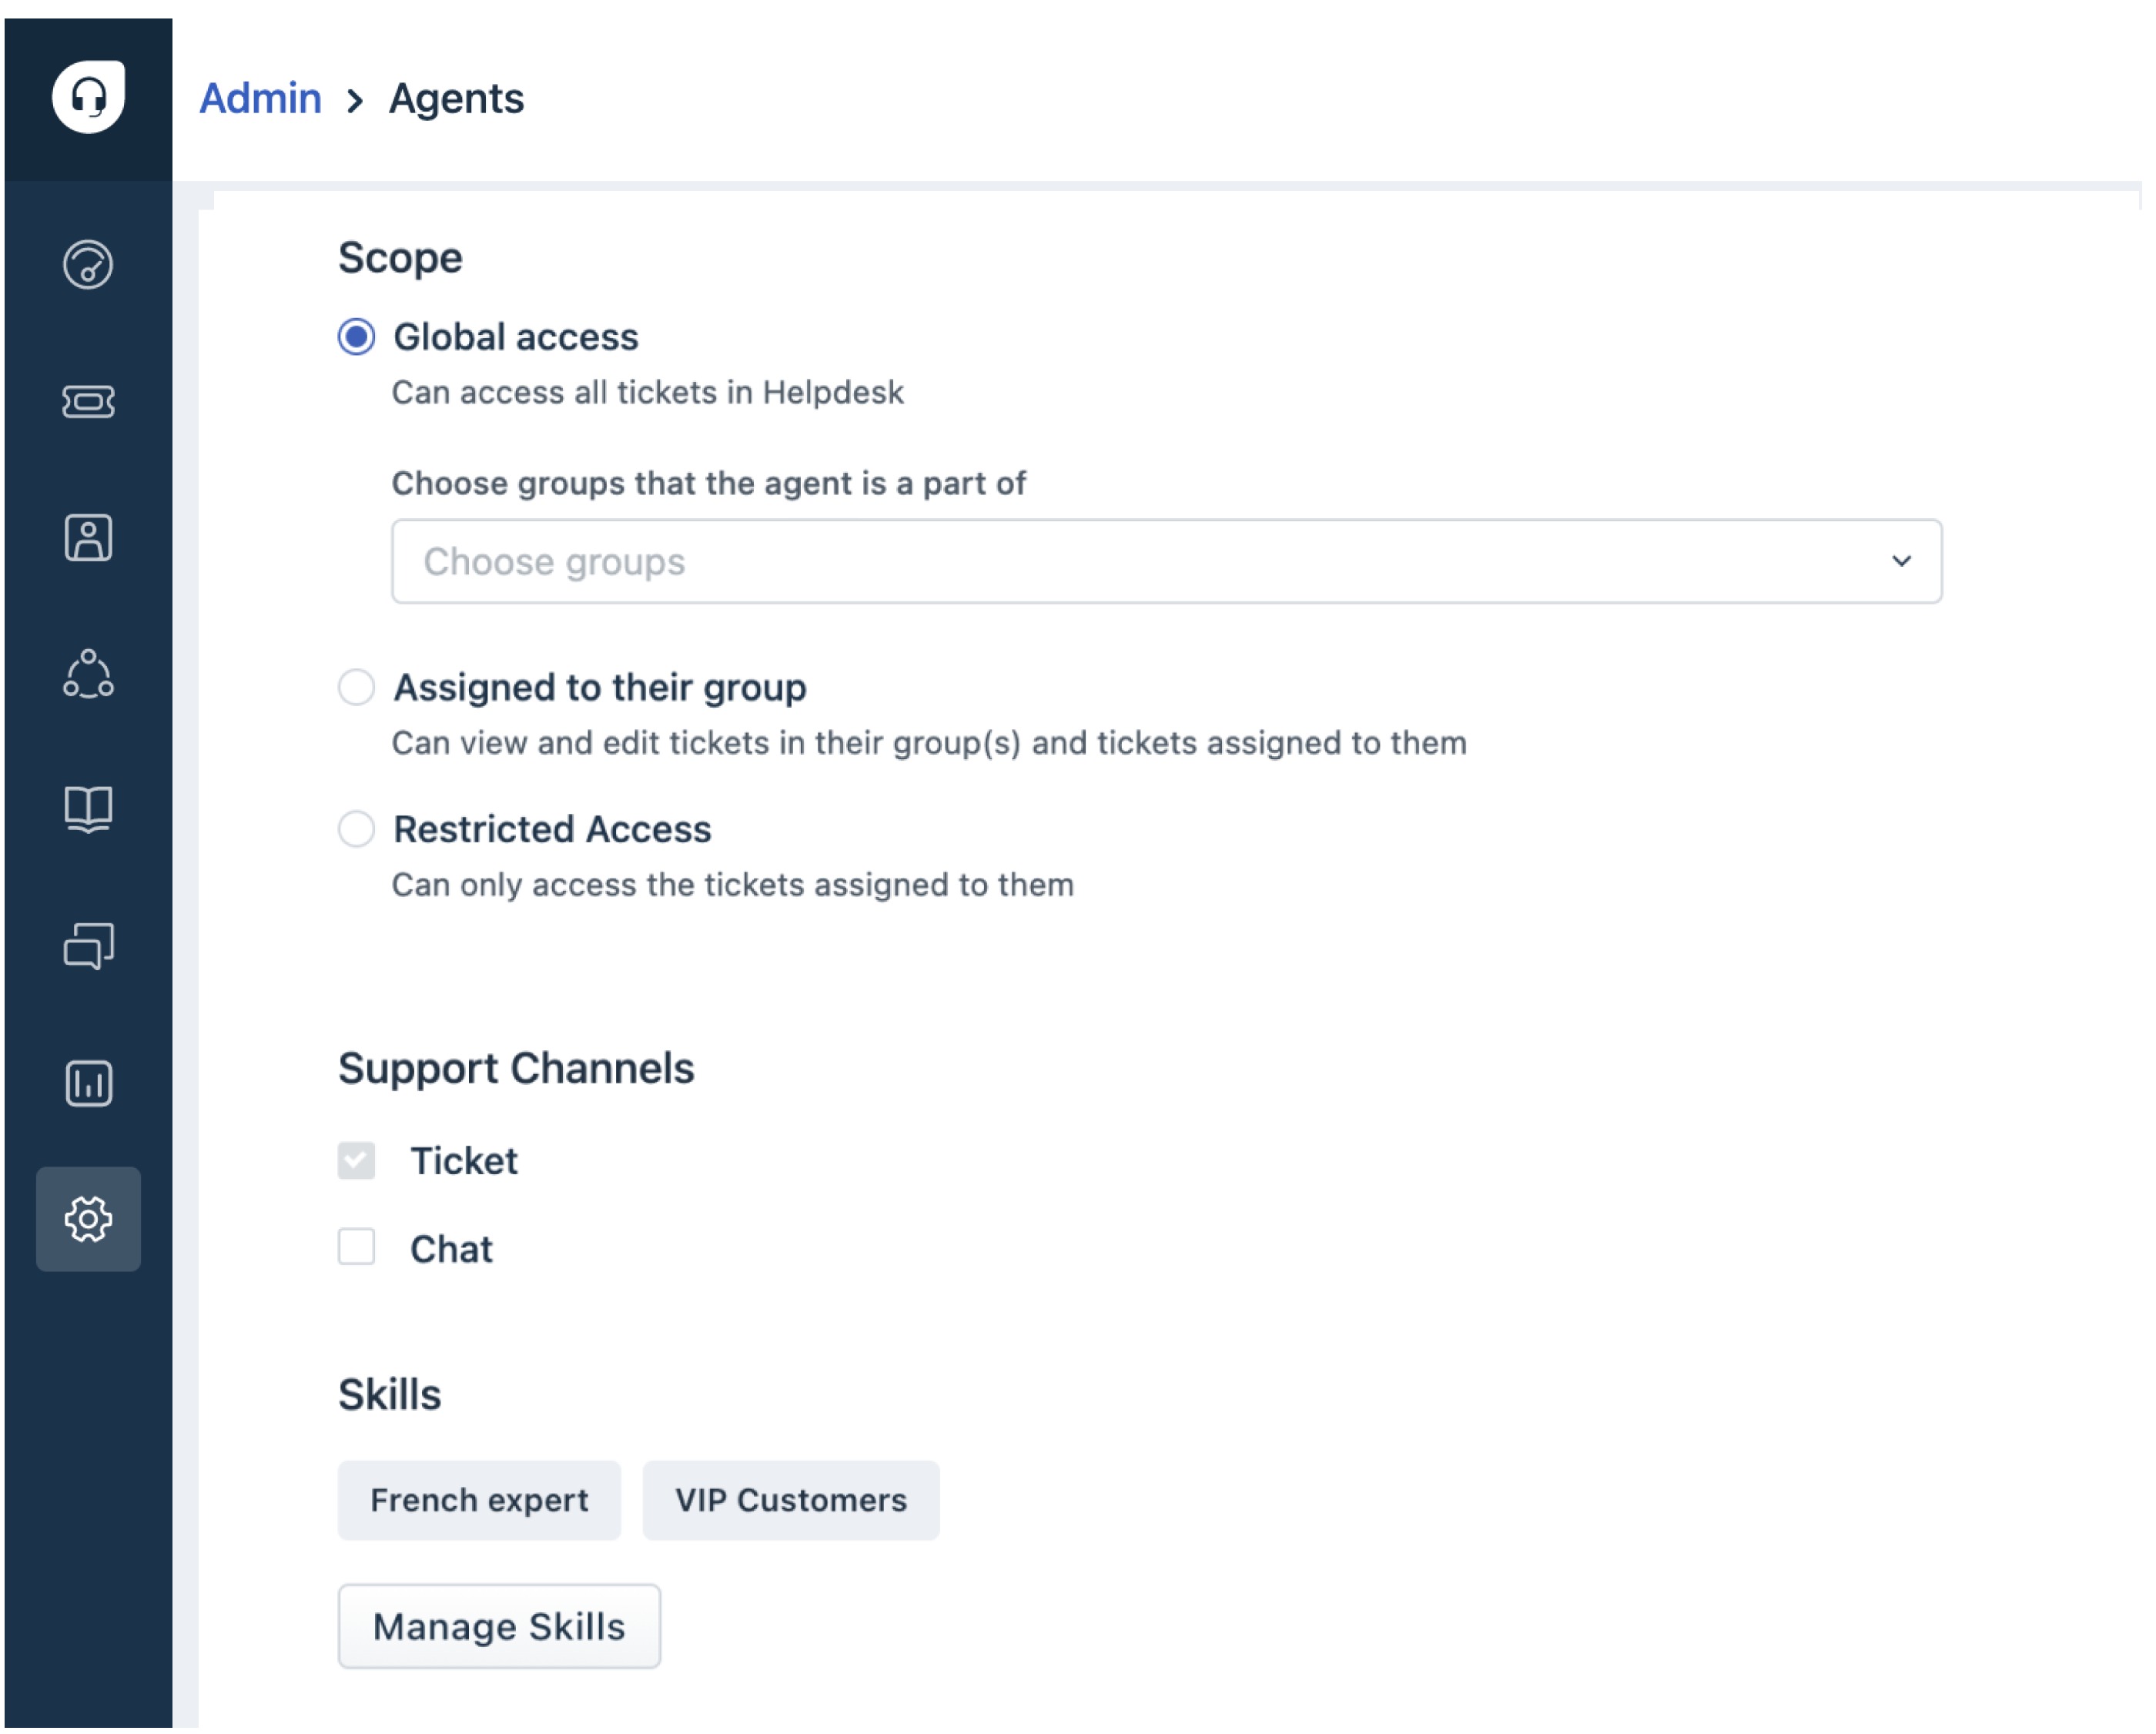The height and width of the screenshot is (1734, 2156).
Task: Toggle the Ticket support channel checkbox
Action: 356,1161
